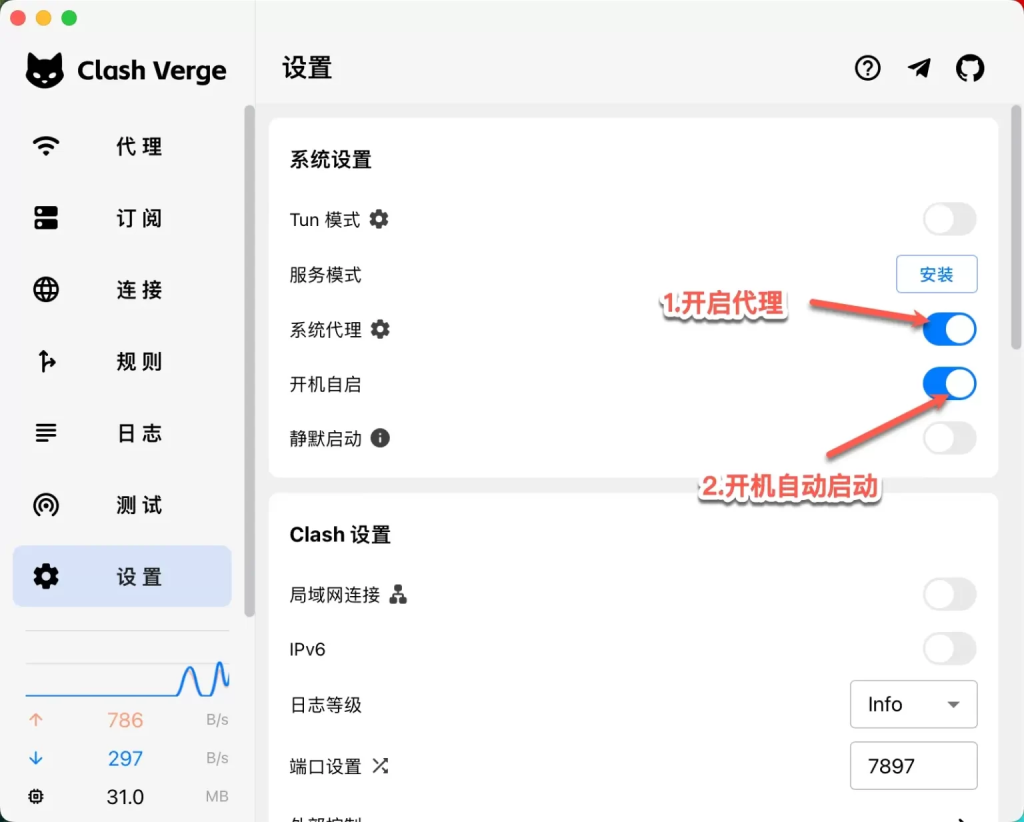This screenshot has width=1024, height=822.
Task: Enable the IPv6 toggle
Action: pos(948,649)
